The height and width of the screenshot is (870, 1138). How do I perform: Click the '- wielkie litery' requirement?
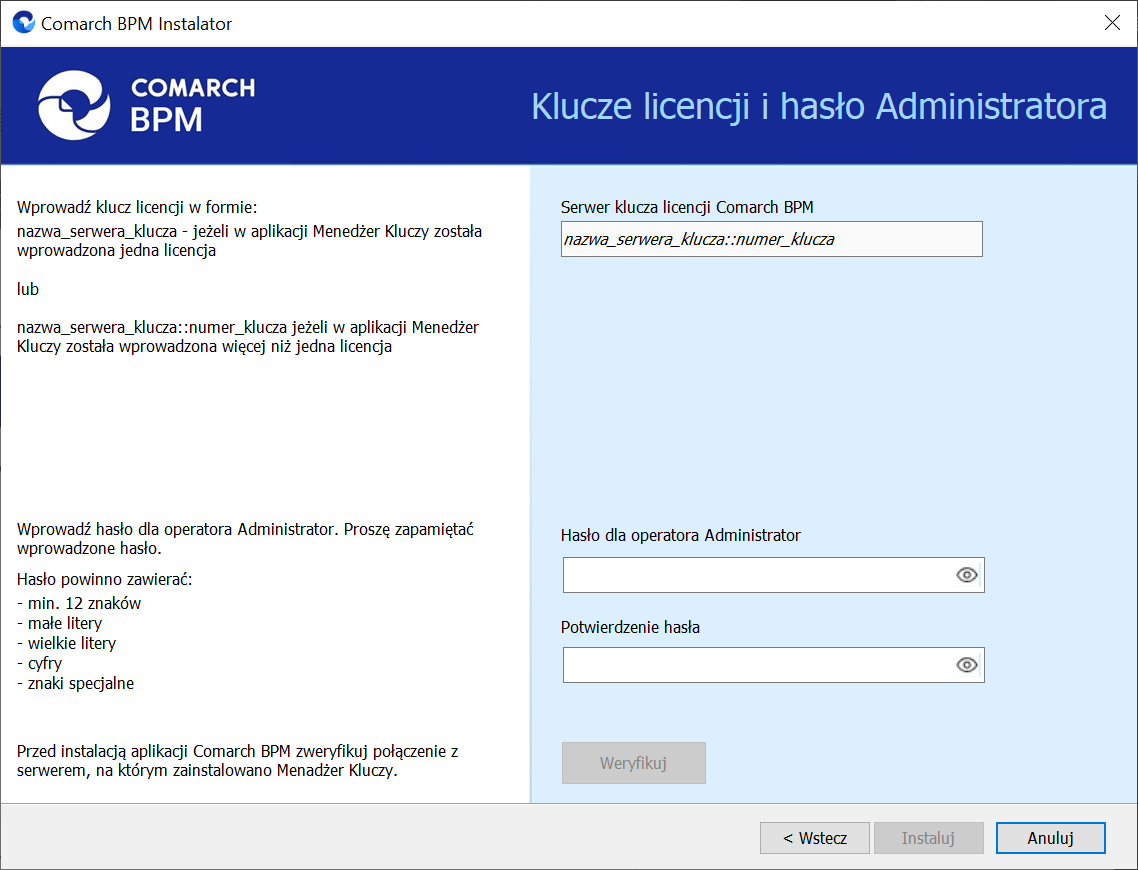(66, 644)
